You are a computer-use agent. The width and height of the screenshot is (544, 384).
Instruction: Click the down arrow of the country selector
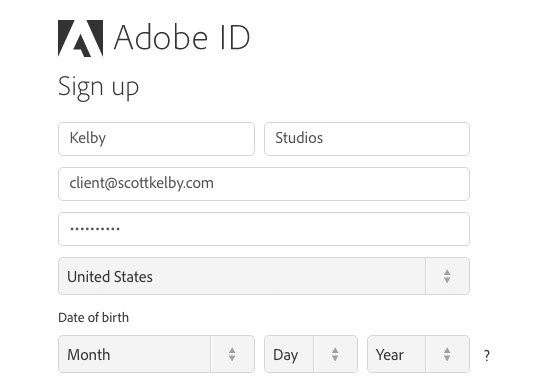pyautogui.click(x=447, y=280)
